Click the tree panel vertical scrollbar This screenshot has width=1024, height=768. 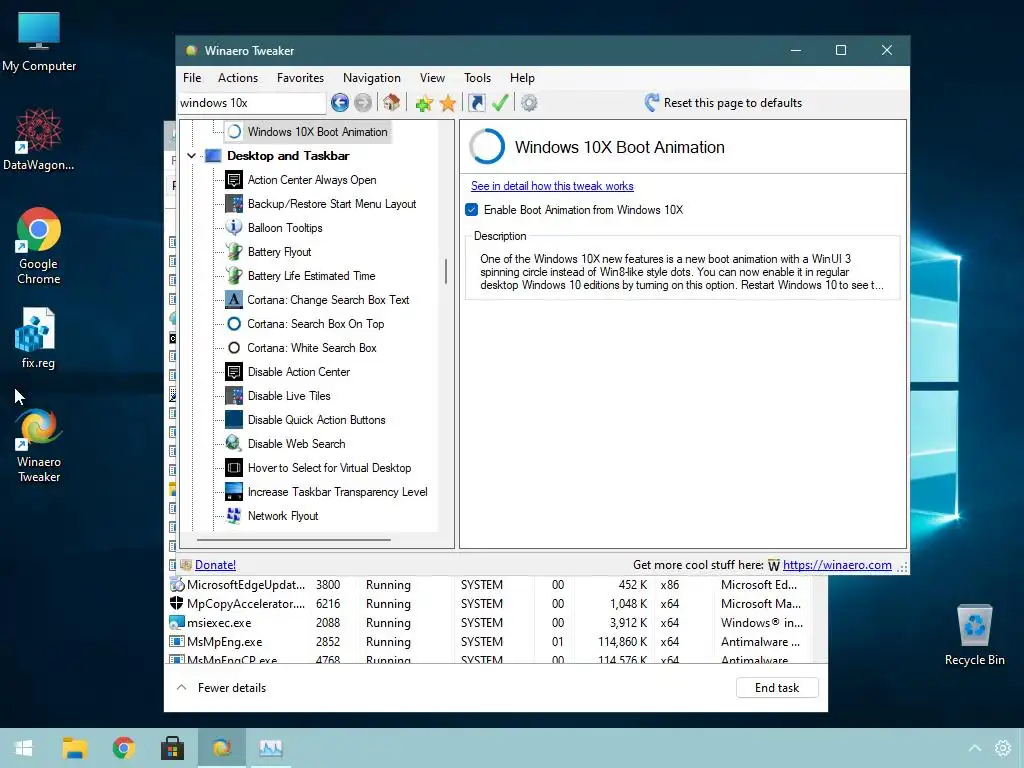click(446, 272)
